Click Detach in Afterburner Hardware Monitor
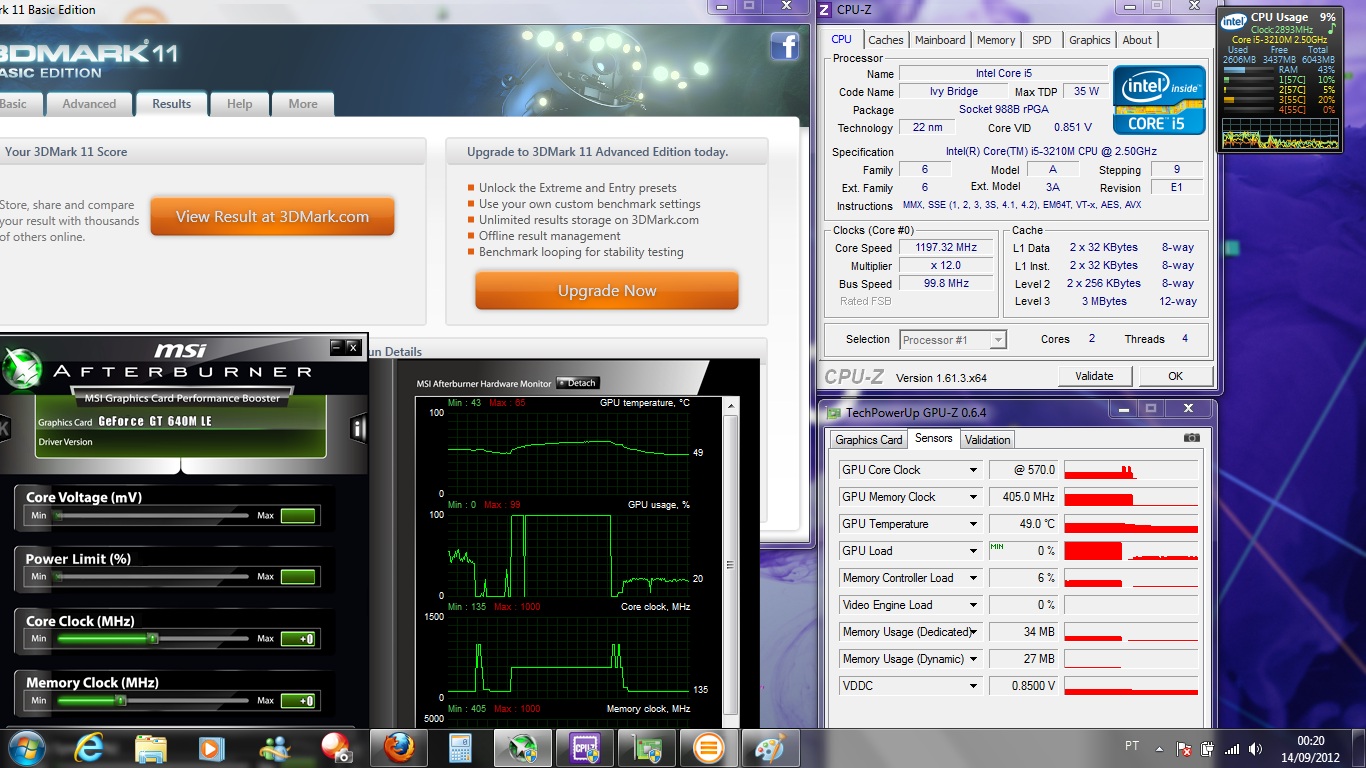Screen dimensions: 1366x768 click(577, 383)
